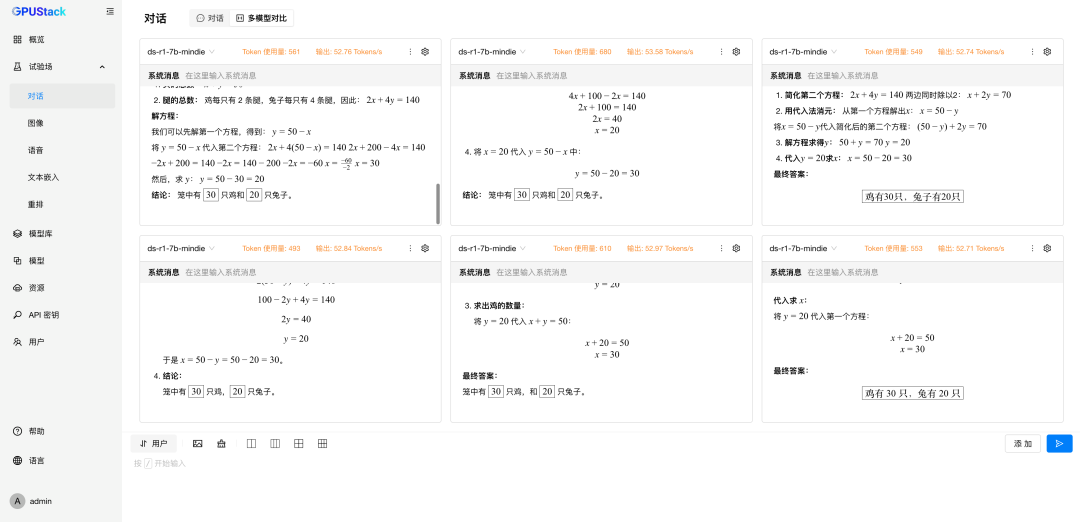
Task: Open model dropdown in the 553-token panel
Action: [804, 248]
